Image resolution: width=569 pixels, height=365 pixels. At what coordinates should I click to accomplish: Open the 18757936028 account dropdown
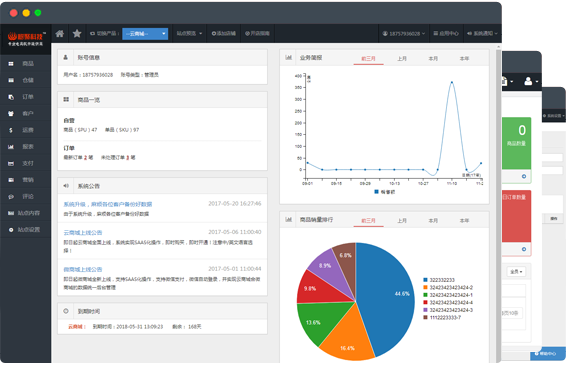[x=404, y=33]
